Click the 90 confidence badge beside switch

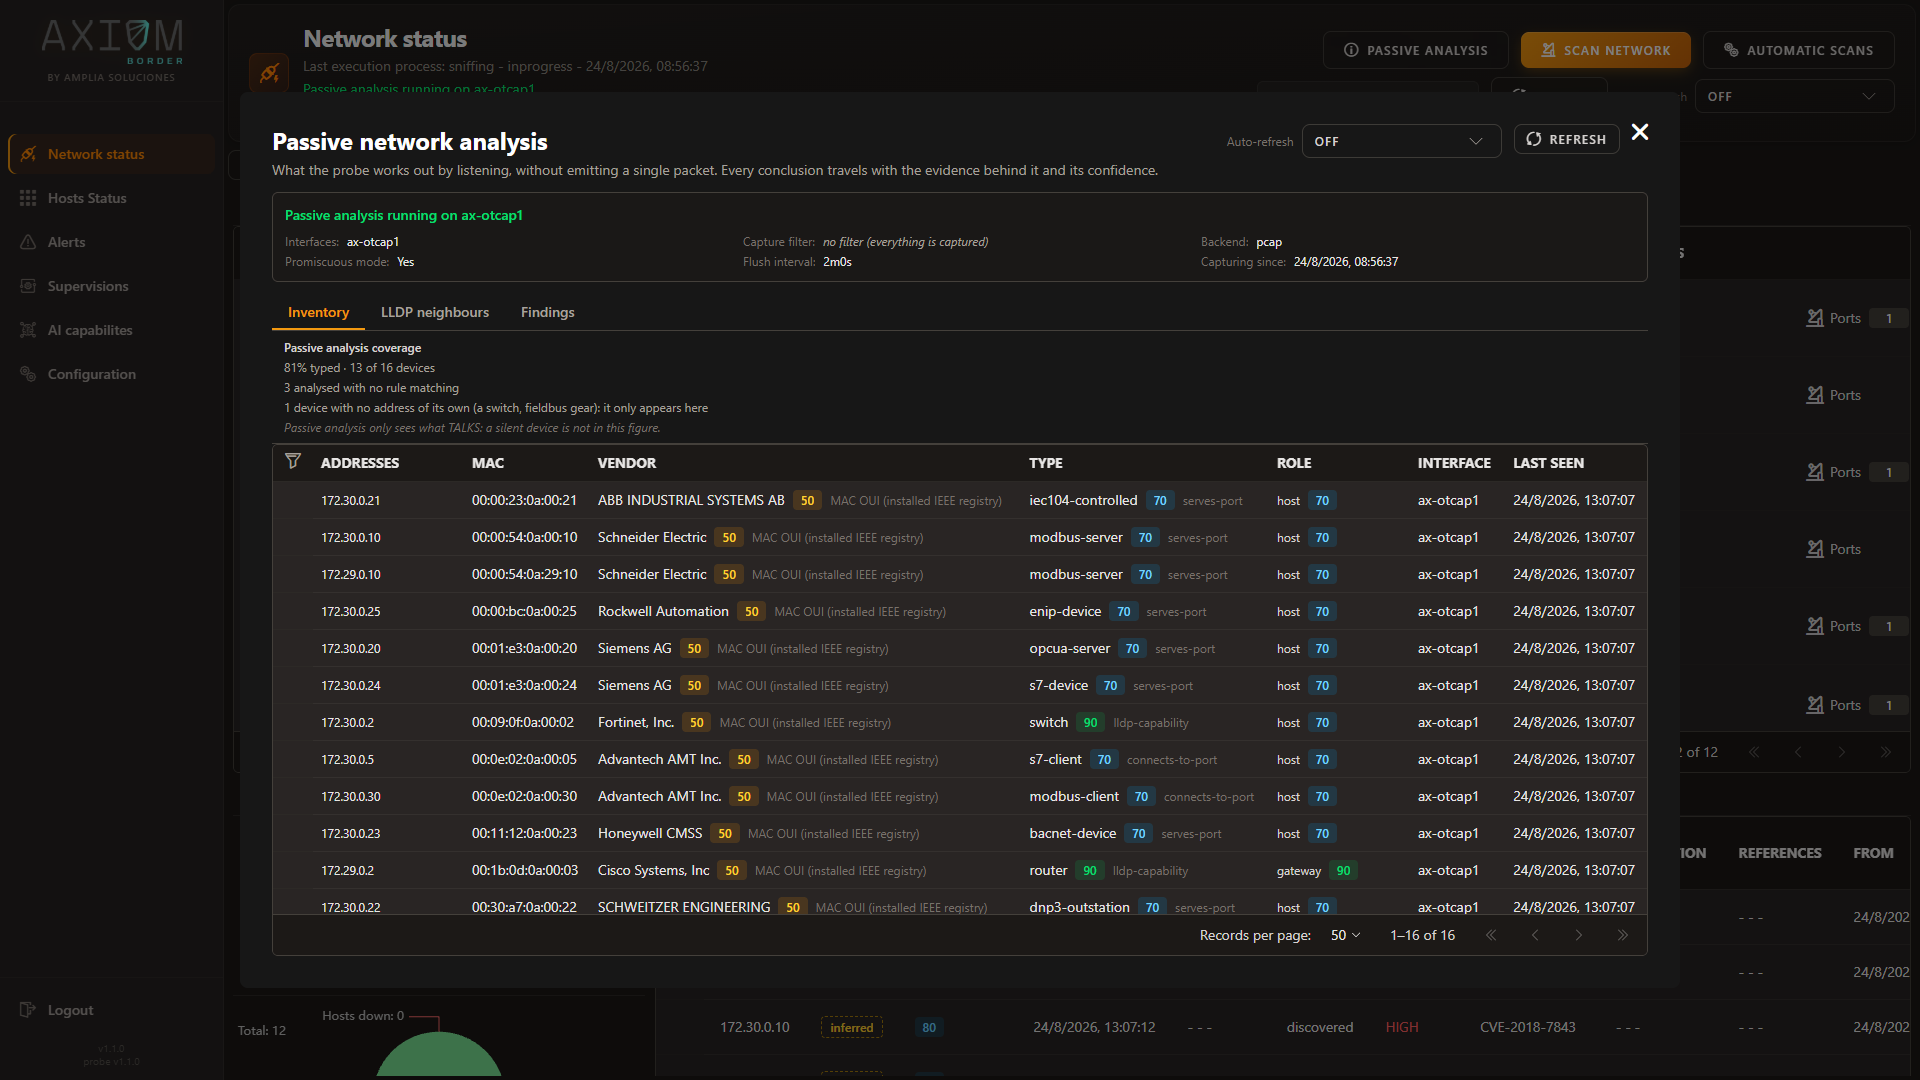point(1090,722)
